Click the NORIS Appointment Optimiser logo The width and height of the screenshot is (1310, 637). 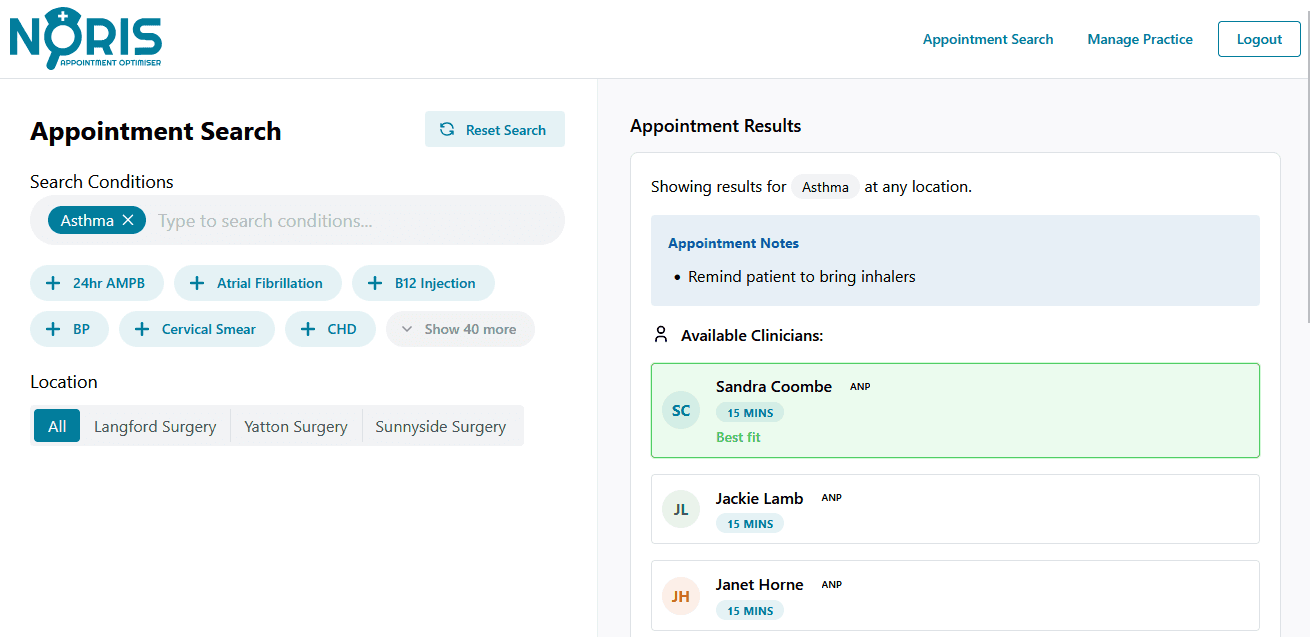(x=85, y=39)
